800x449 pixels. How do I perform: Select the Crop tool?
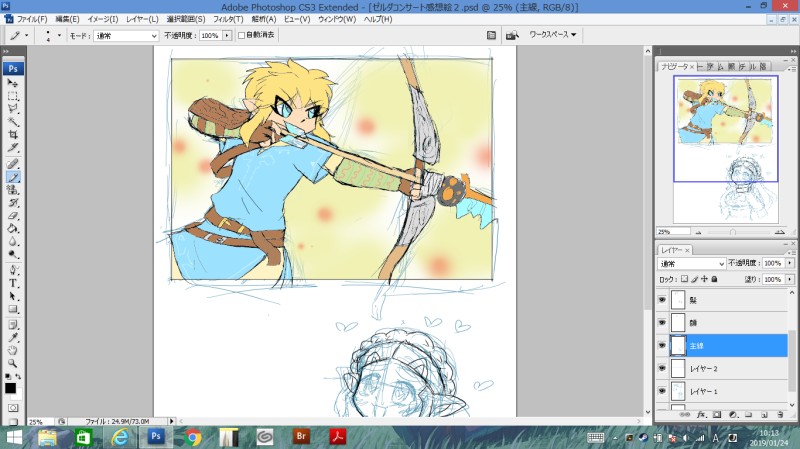point(13,135)
